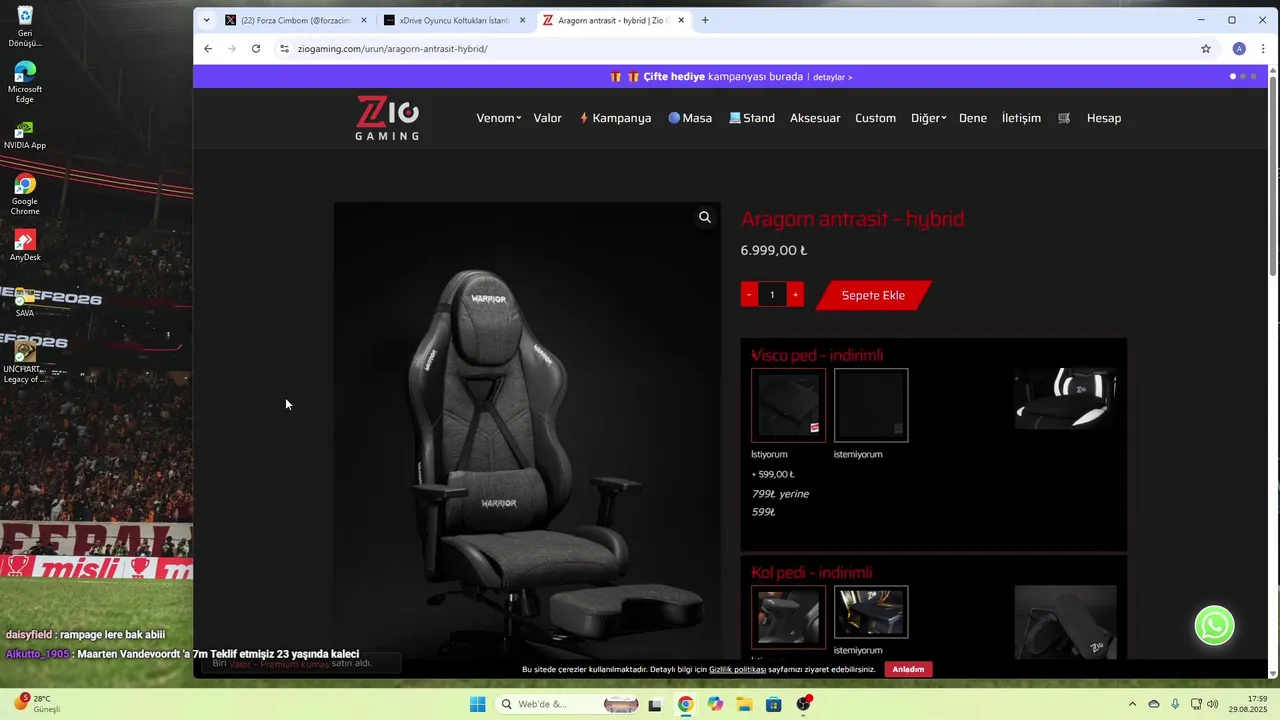Launch Microsoft Edge from desktop

coord(25,82)
